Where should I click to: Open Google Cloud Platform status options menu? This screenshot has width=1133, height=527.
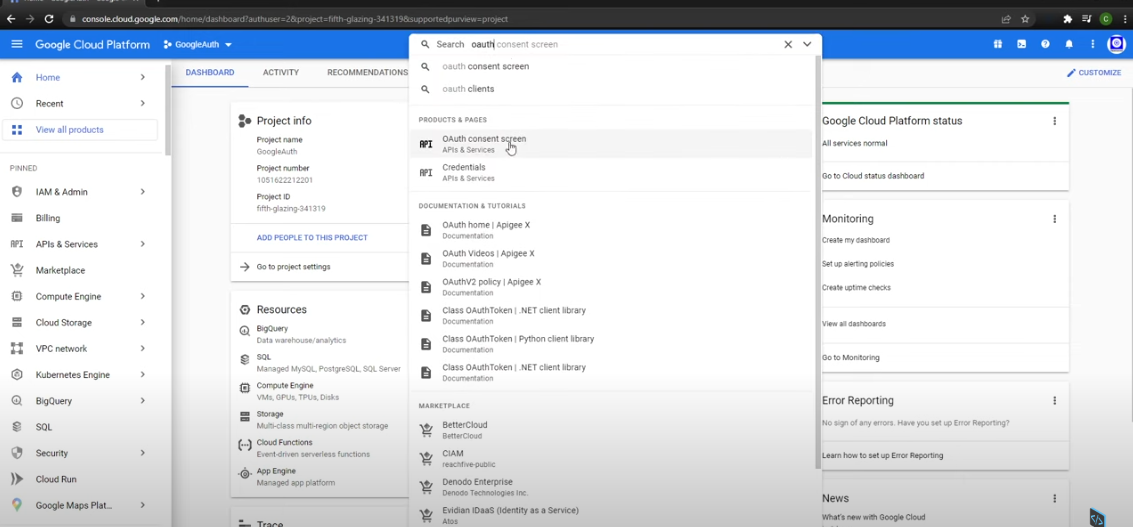(1054, 121)
